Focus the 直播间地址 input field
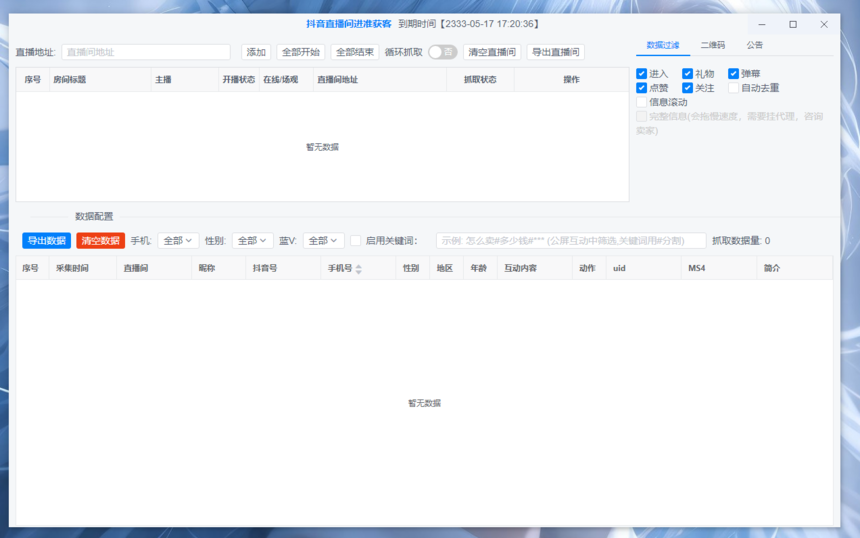The image size is (860, 538). tap(146, 52)
